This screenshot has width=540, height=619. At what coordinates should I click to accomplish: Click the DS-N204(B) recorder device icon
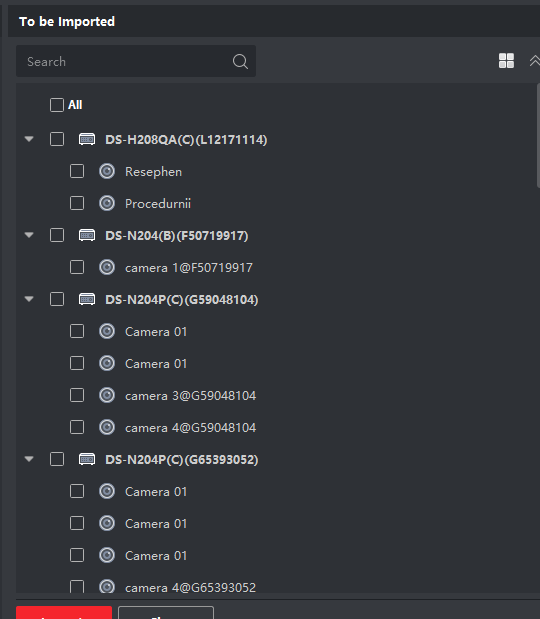(87, 235)
